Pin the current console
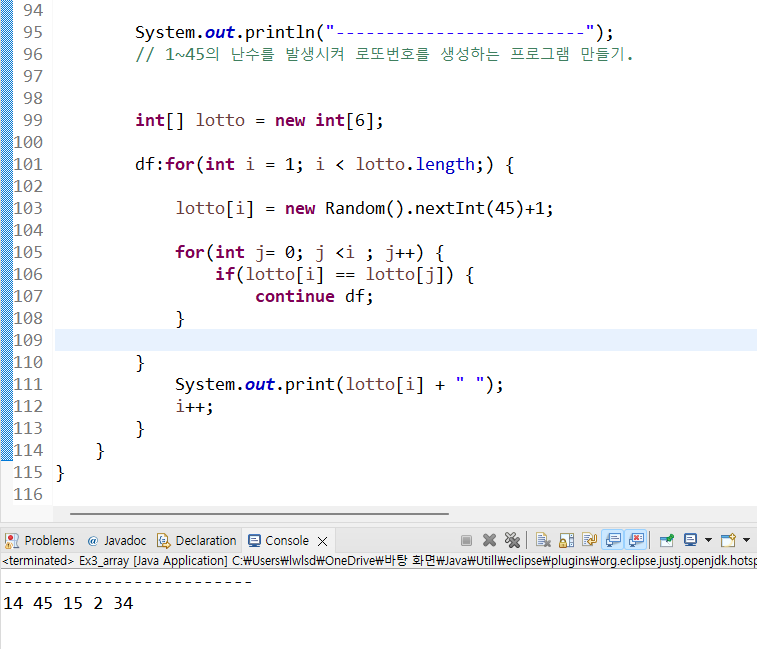The height and width of the screenshot is (649, 757). coord(667,540)
